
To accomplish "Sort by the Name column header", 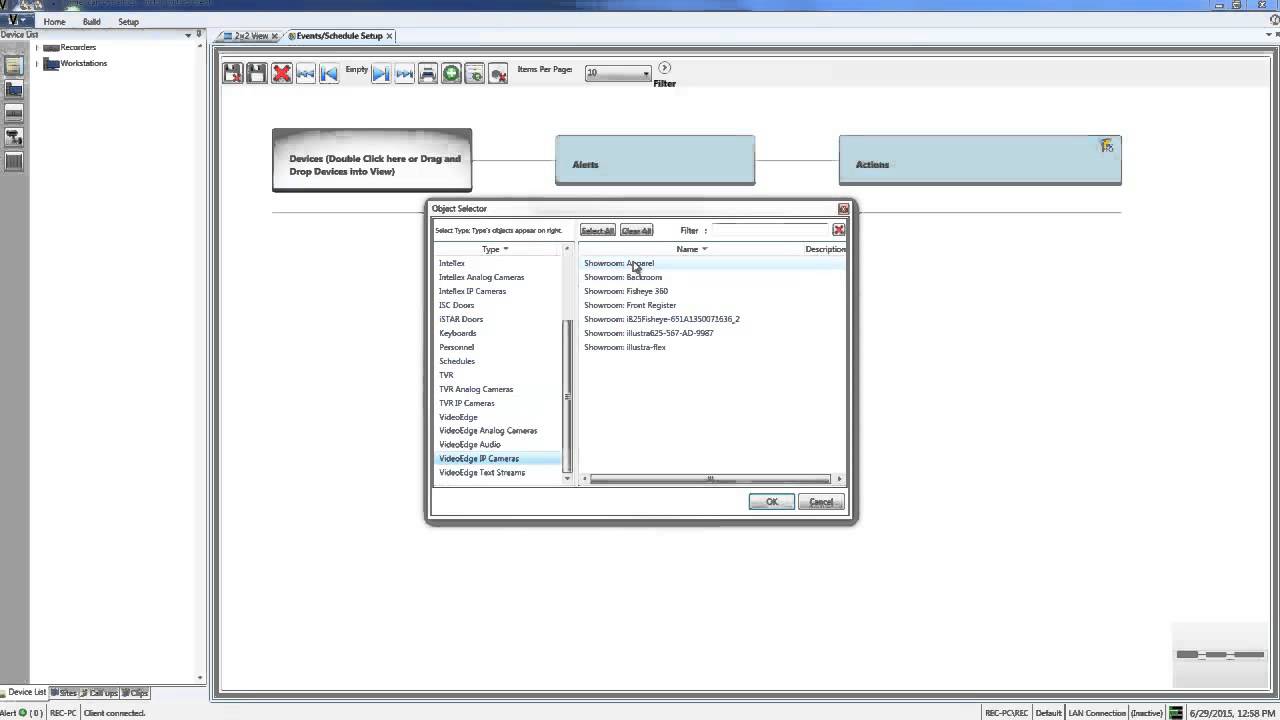I will pos(691,249).
